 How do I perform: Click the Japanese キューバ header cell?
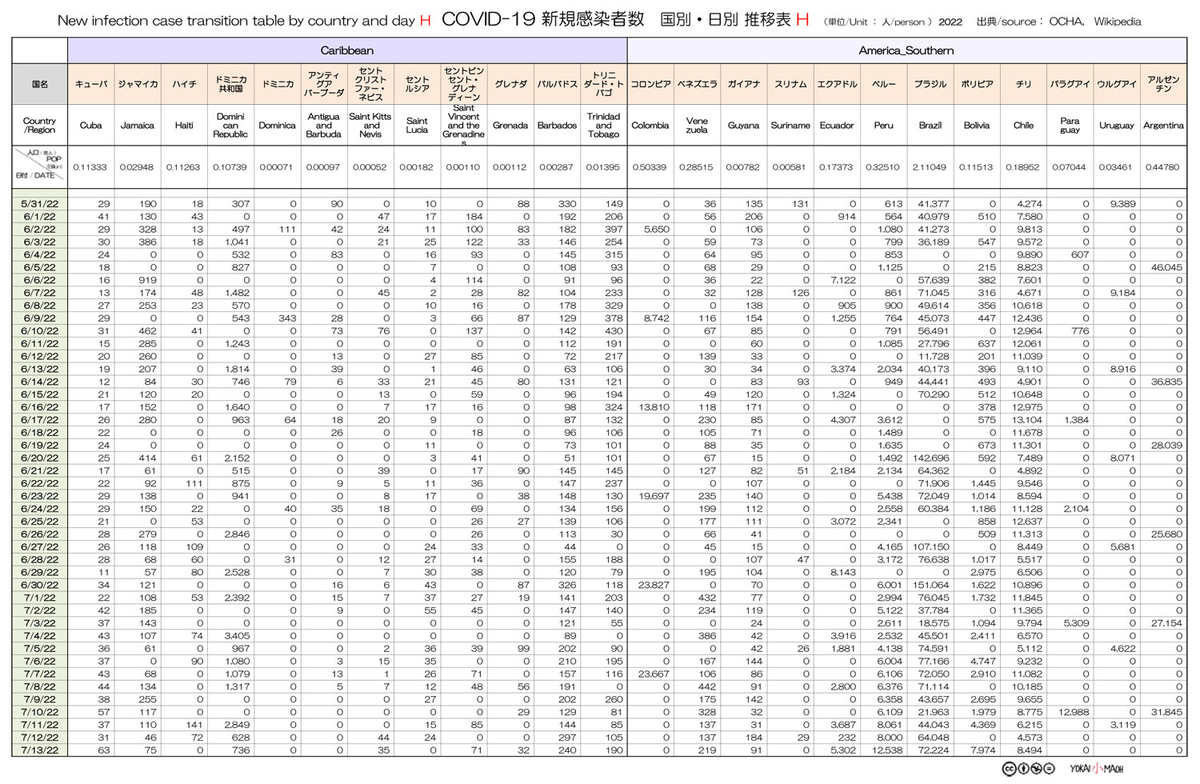tap(91, 85)
